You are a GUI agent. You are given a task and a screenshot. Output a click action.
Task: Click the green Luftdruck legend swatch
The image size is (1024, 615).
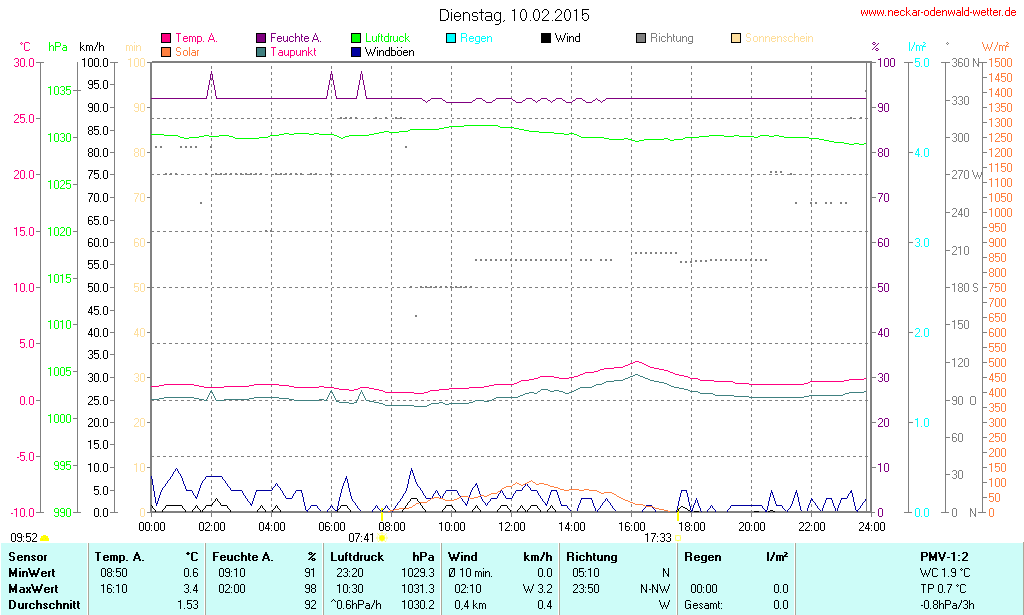click(355, 39)
